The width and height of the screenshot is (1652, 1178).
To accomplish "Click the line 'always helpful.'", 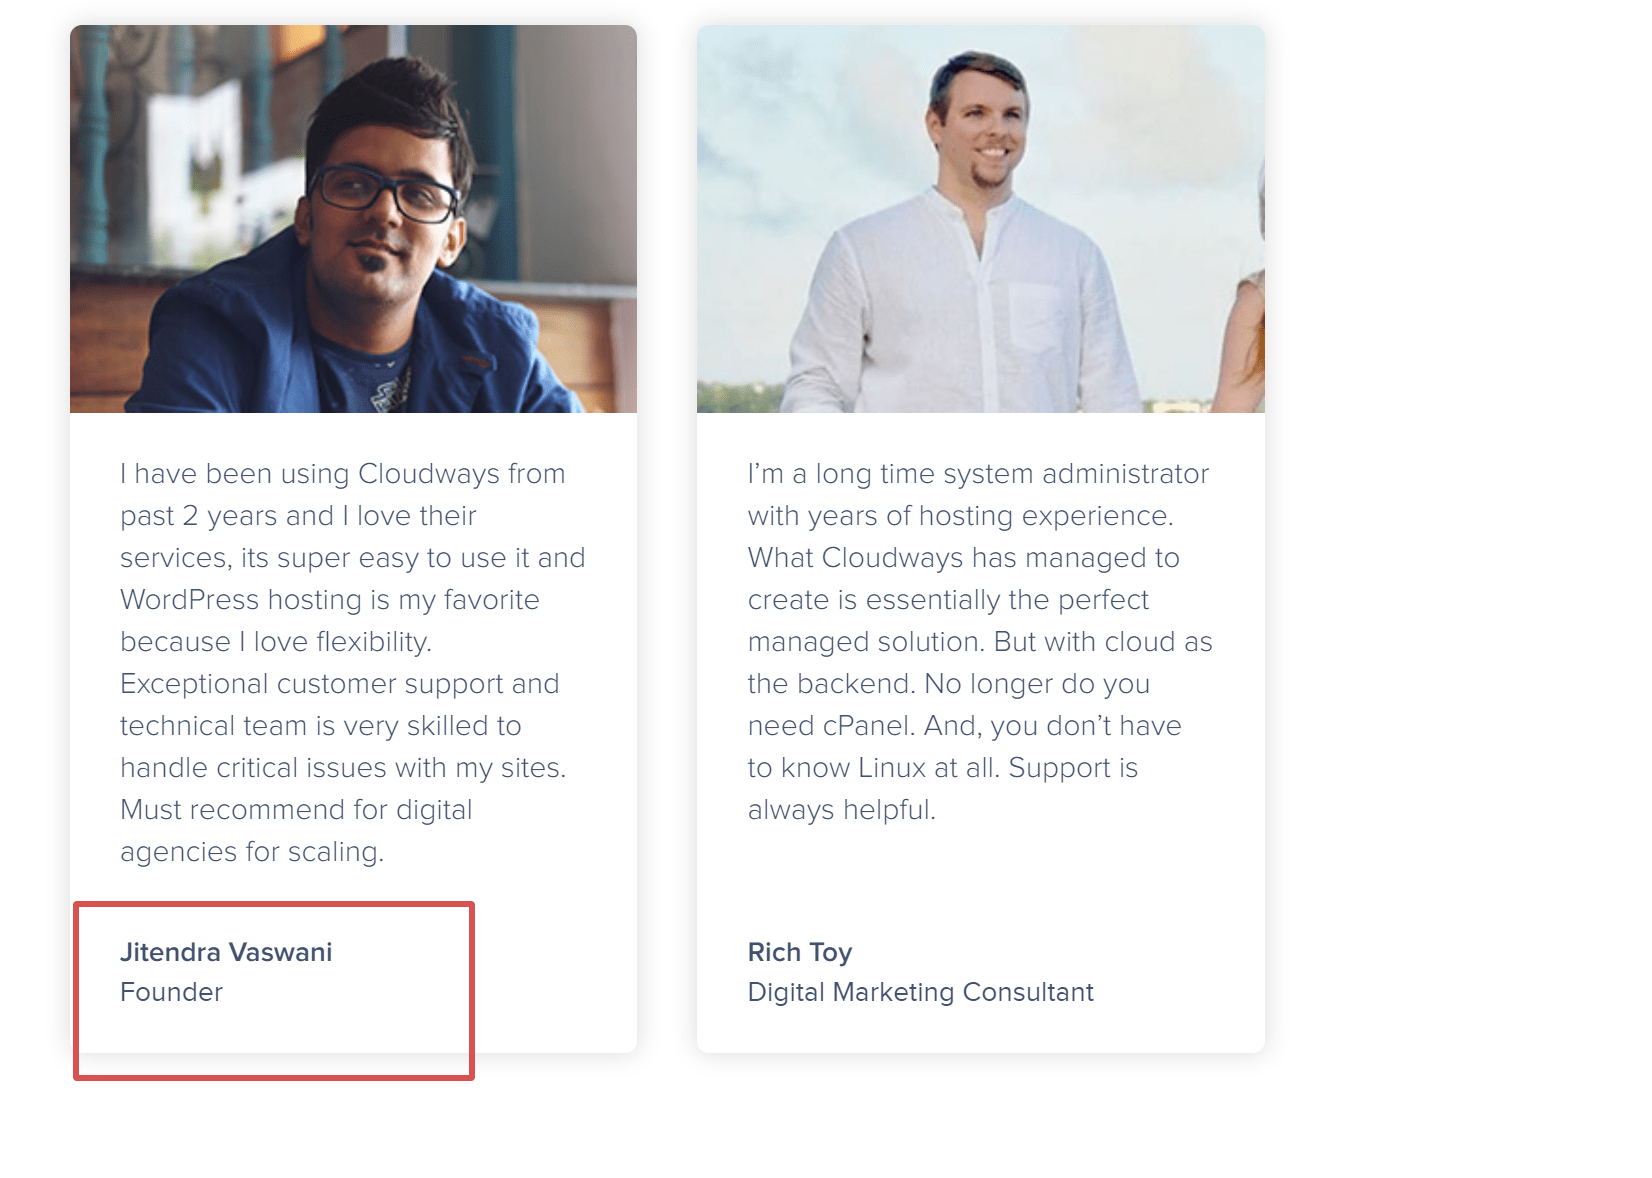I will click(842, 809).
